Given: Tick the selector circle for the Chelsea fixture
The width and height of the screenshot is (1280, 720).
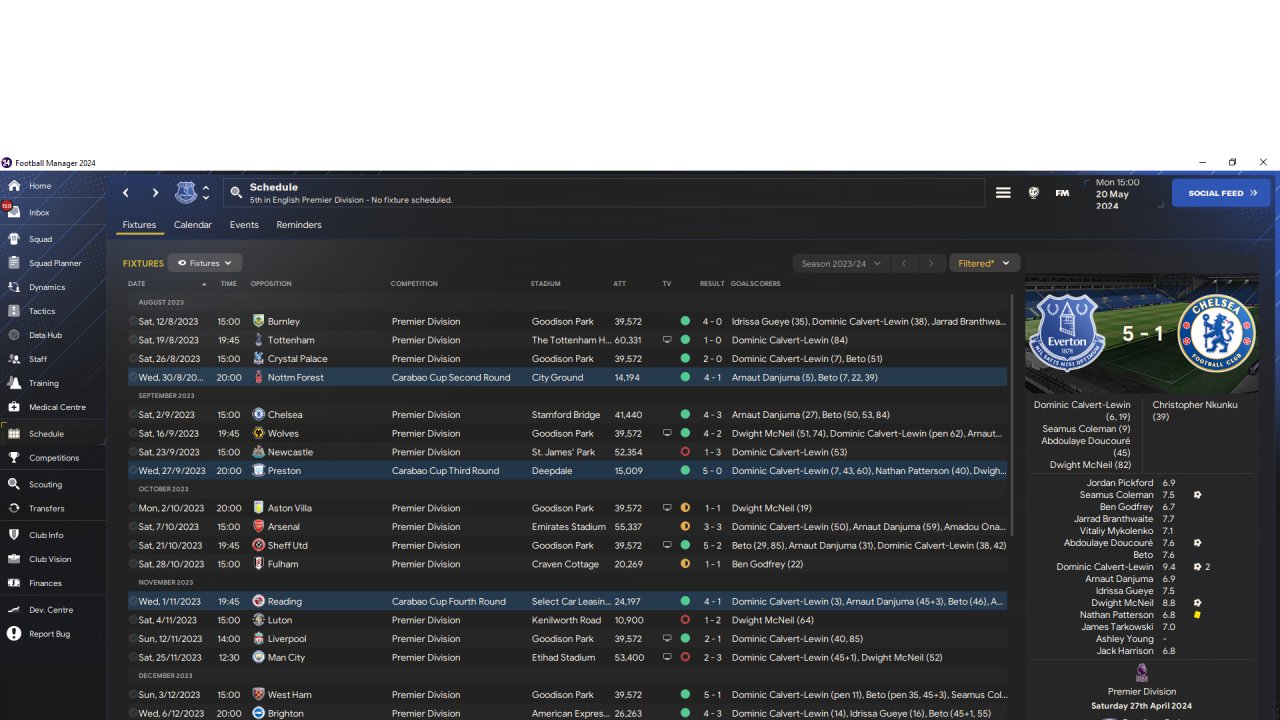Looking at the screenshot, I should click(133, 415).
